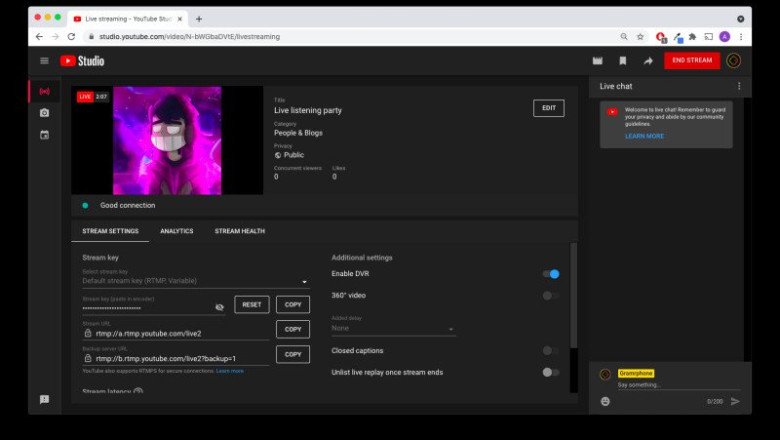Click the Say something chat field
The height and width of the screenshot is (440, 780).
tap(670, 385)
